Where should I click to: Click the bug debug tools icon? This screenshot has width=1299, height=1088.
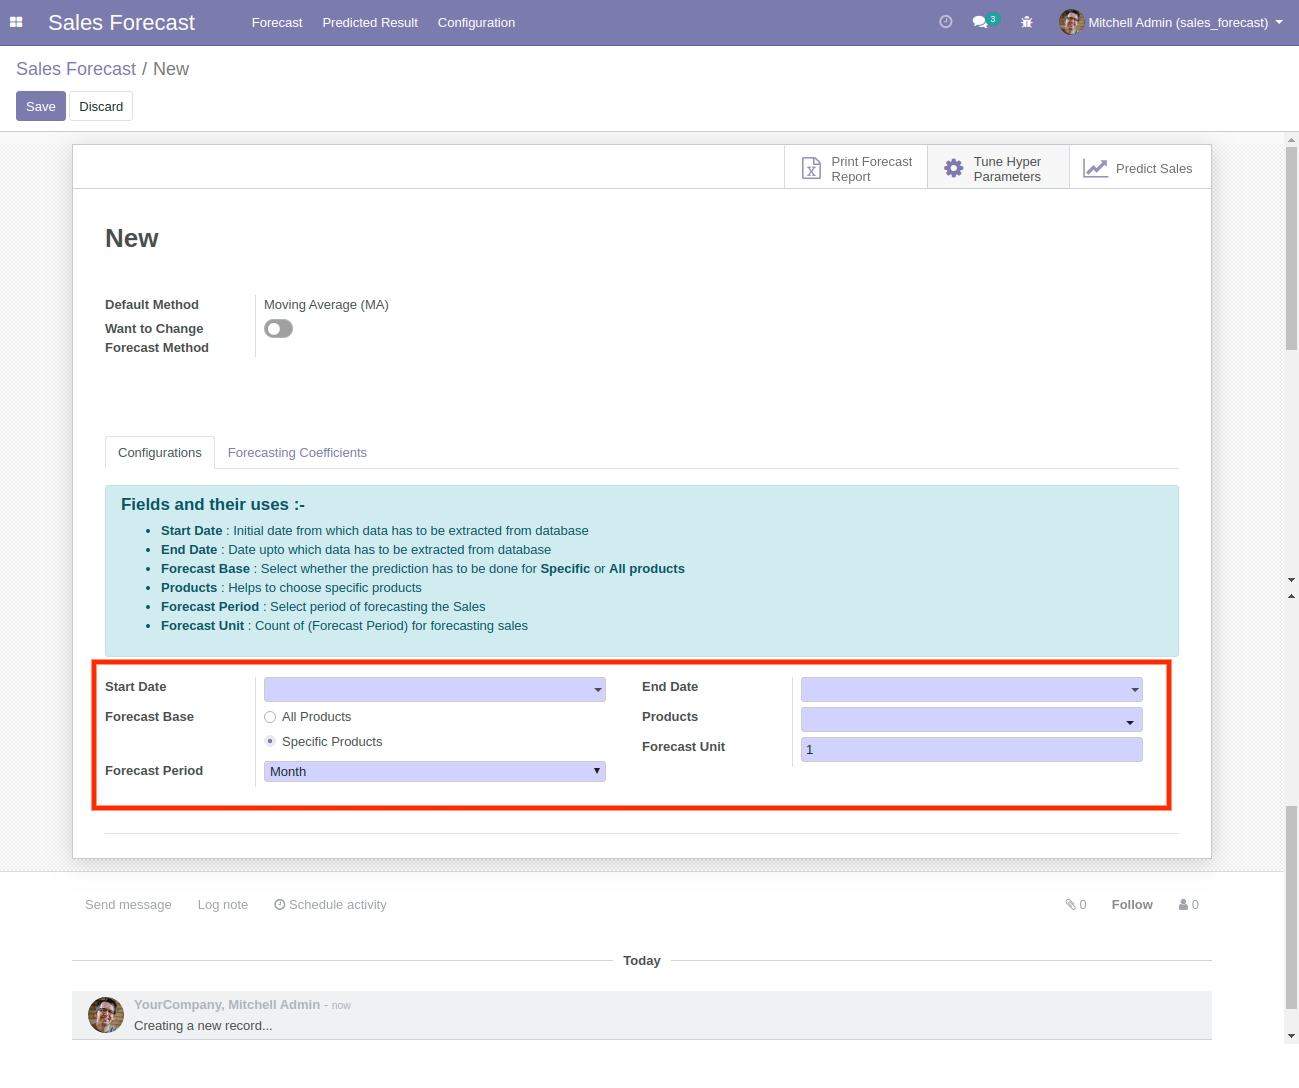pos(1026,22)
